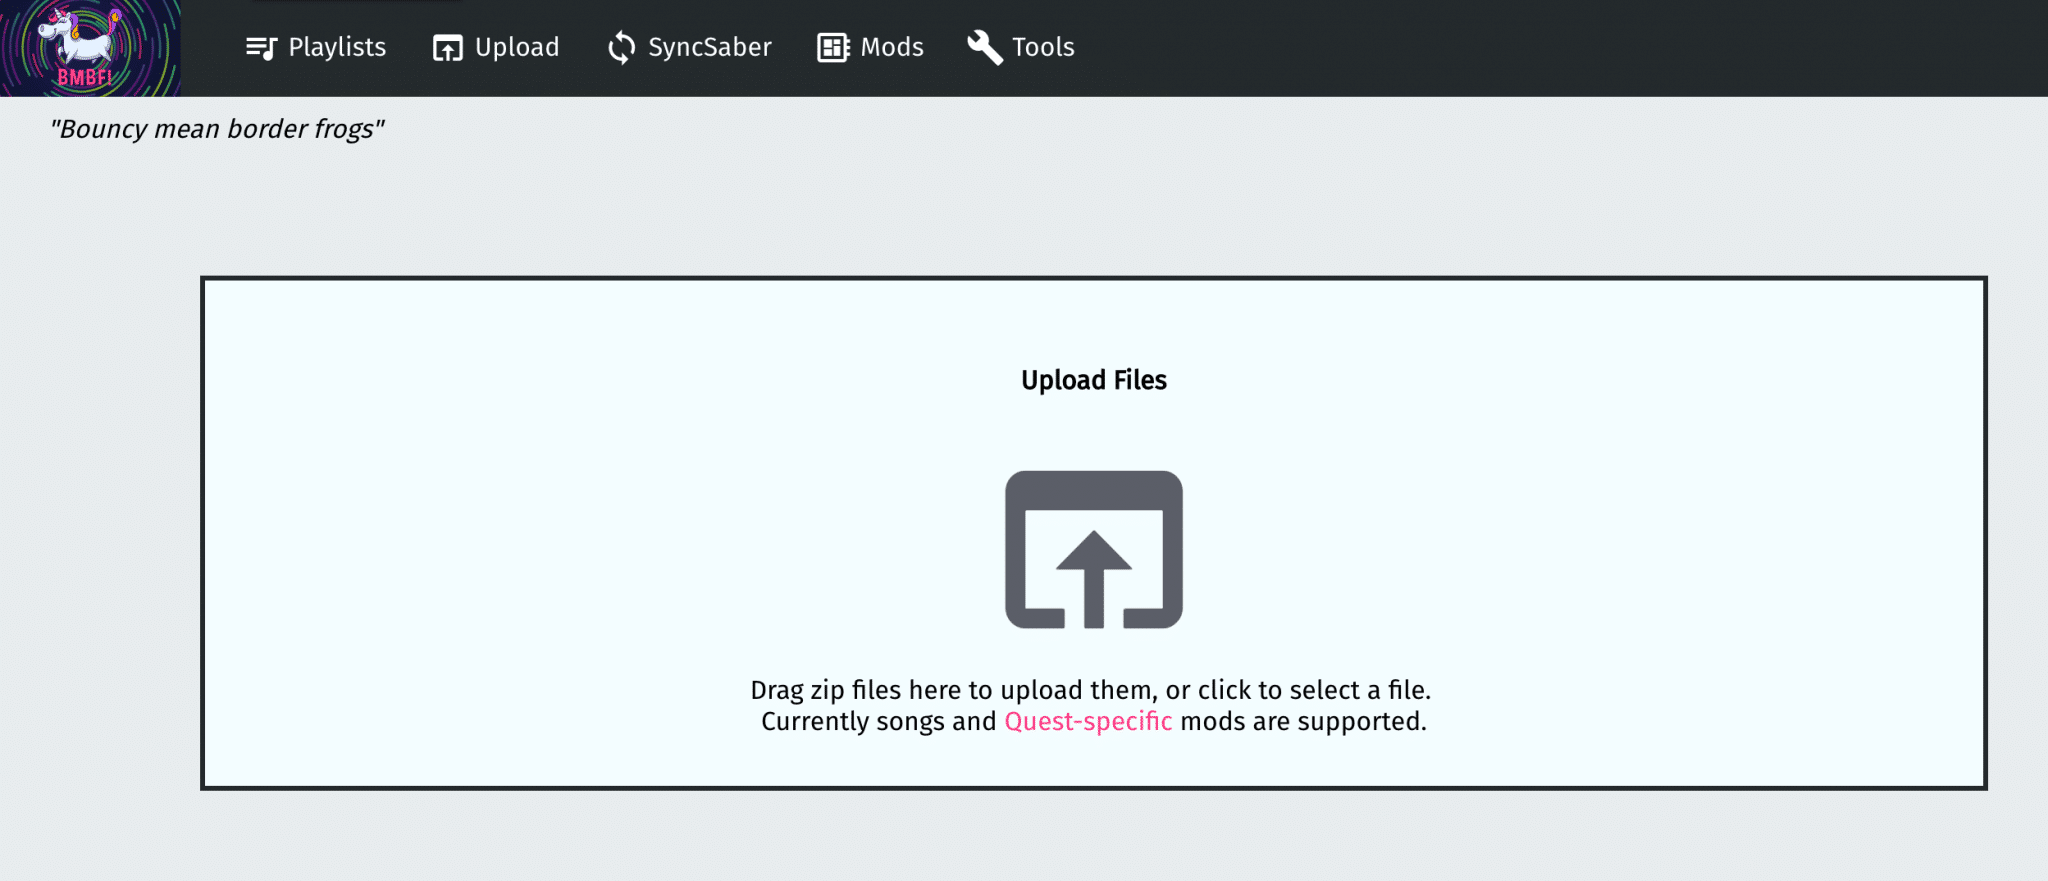Click the Playlists music-list icon
Screen dimensions: 2048x881
261,48
